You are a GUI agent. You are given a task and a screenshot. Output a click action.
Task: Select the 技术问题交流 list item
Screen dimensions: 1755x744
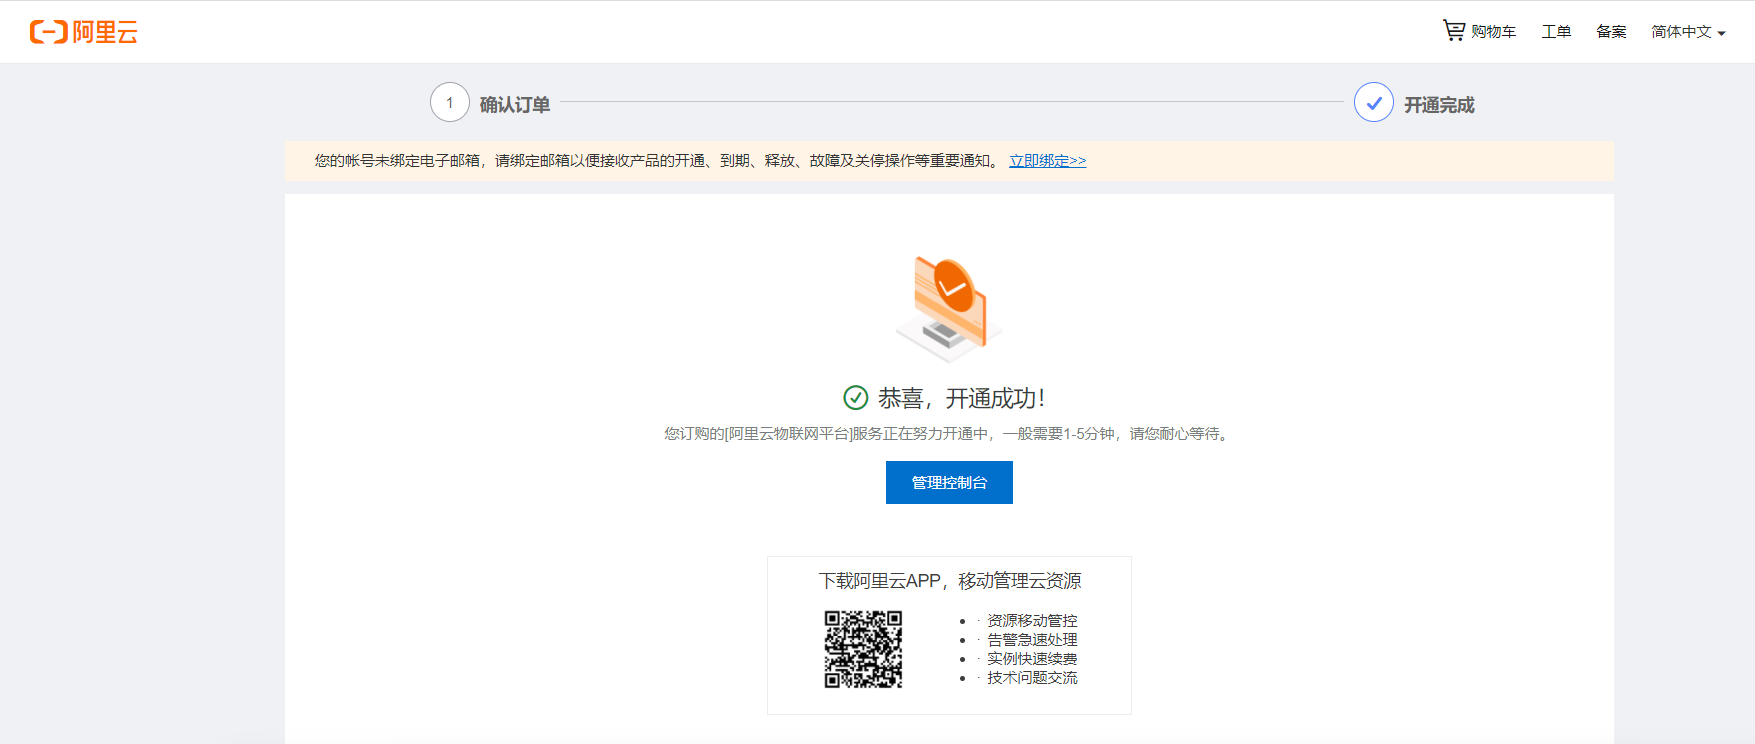(x=1032, y=678)
